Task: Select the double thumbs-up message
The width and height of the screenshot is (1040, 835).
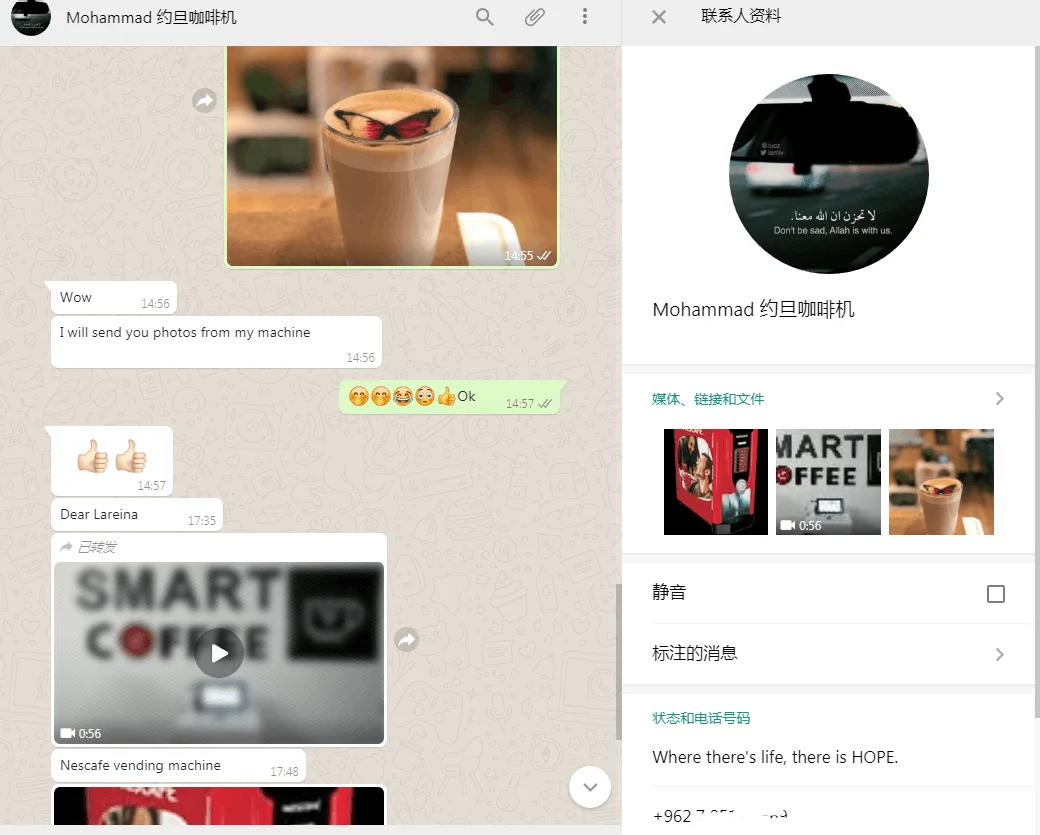Action: 112,462
